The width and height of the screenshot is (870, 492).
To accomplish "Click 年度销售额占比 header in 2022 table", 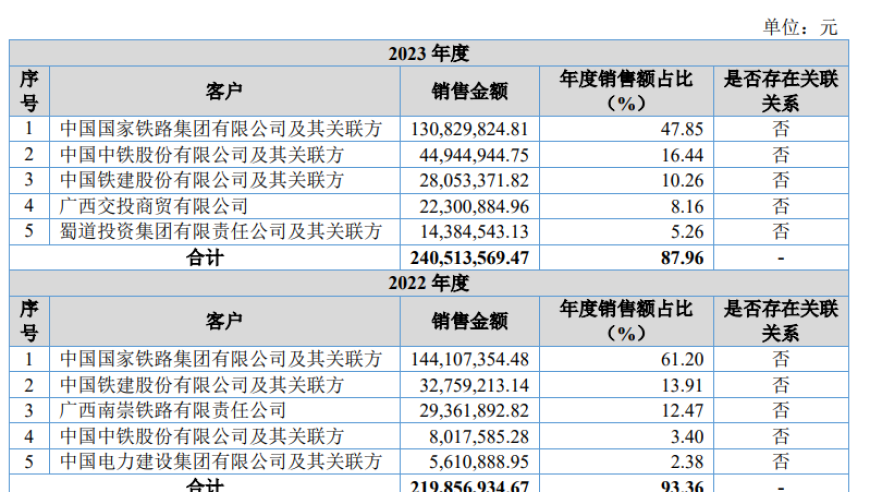I will pos(626,321).
